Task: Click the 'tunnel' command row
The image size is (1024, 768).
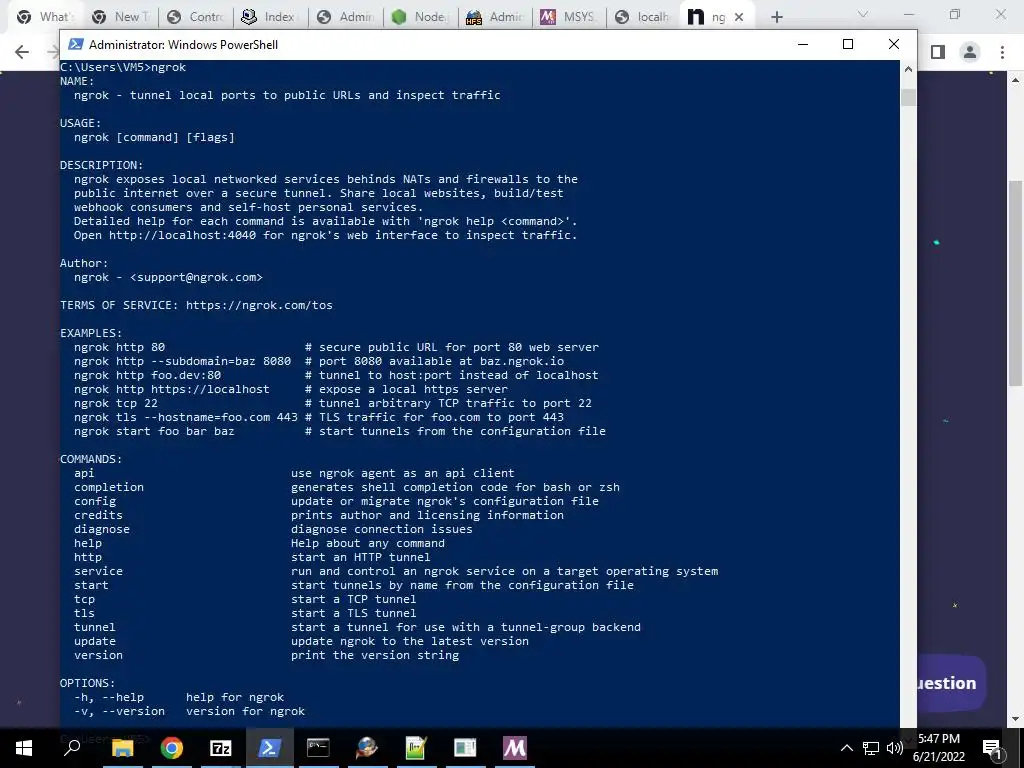Action: click(x=357, y=627)
